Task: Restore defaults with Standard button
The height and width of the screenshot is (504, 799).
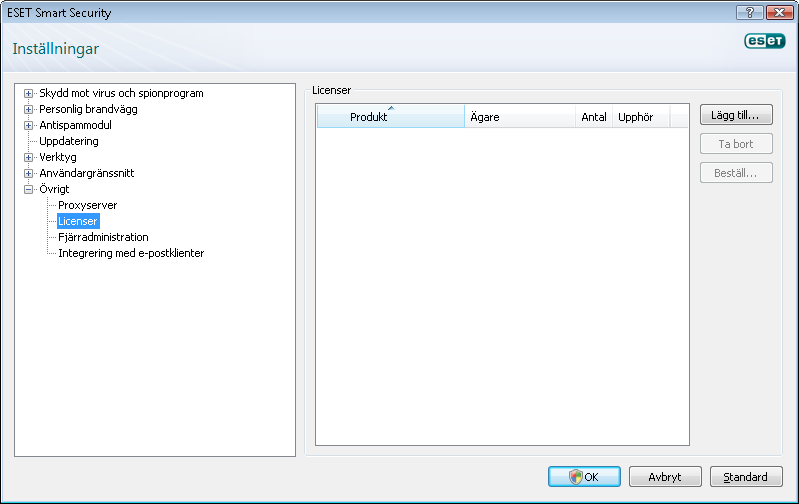Action: click(x=746, y=476)
